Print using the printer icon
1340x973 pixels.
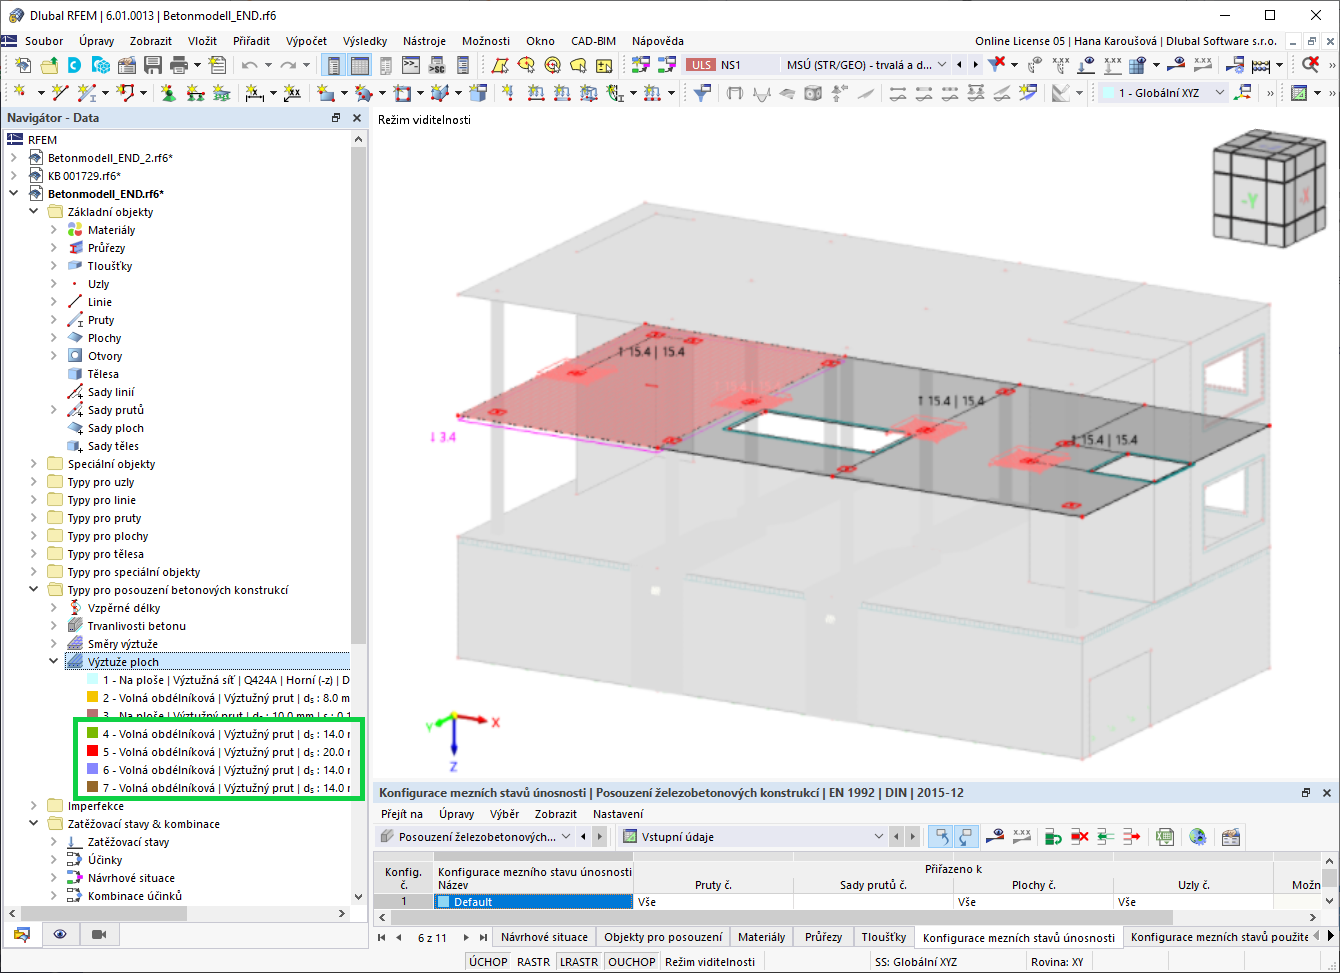coord(179,65)
